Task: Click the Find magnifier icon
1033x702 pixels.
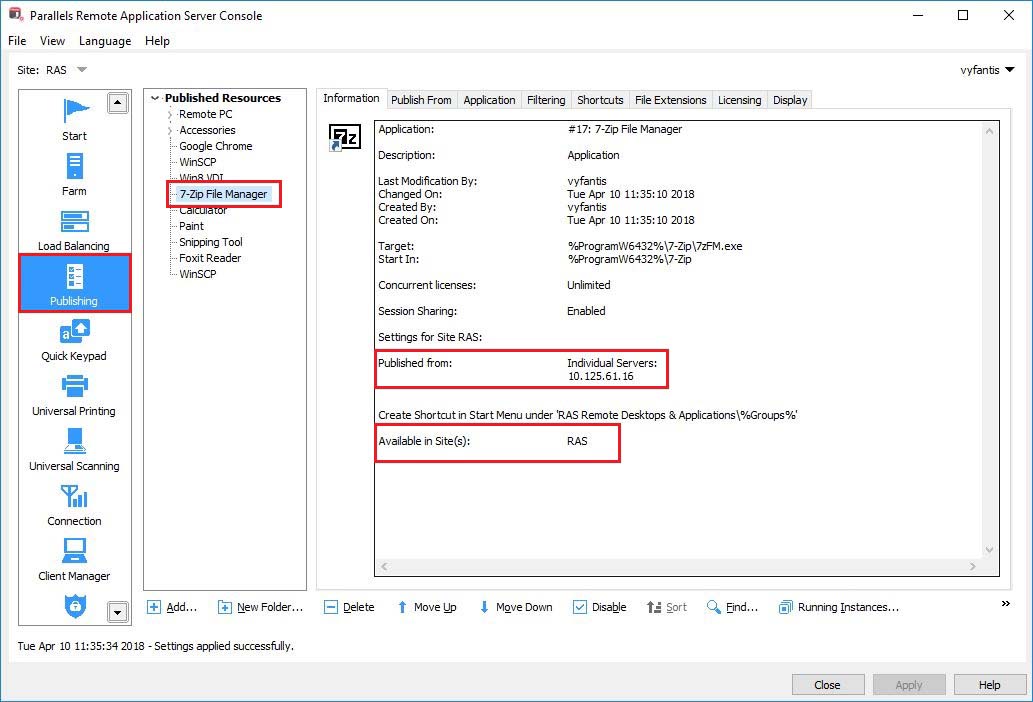Action: tap(713, 607)
